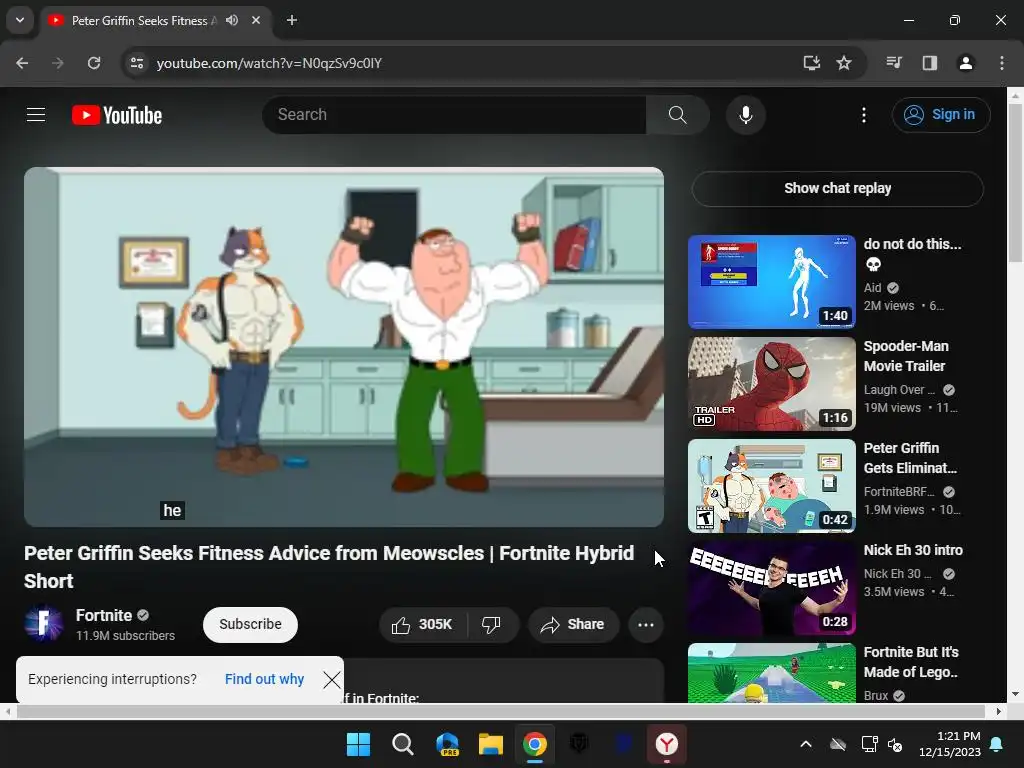Open a new browser tab
Viewport: 1024px width, 768px height.
(x=292, y=20)
